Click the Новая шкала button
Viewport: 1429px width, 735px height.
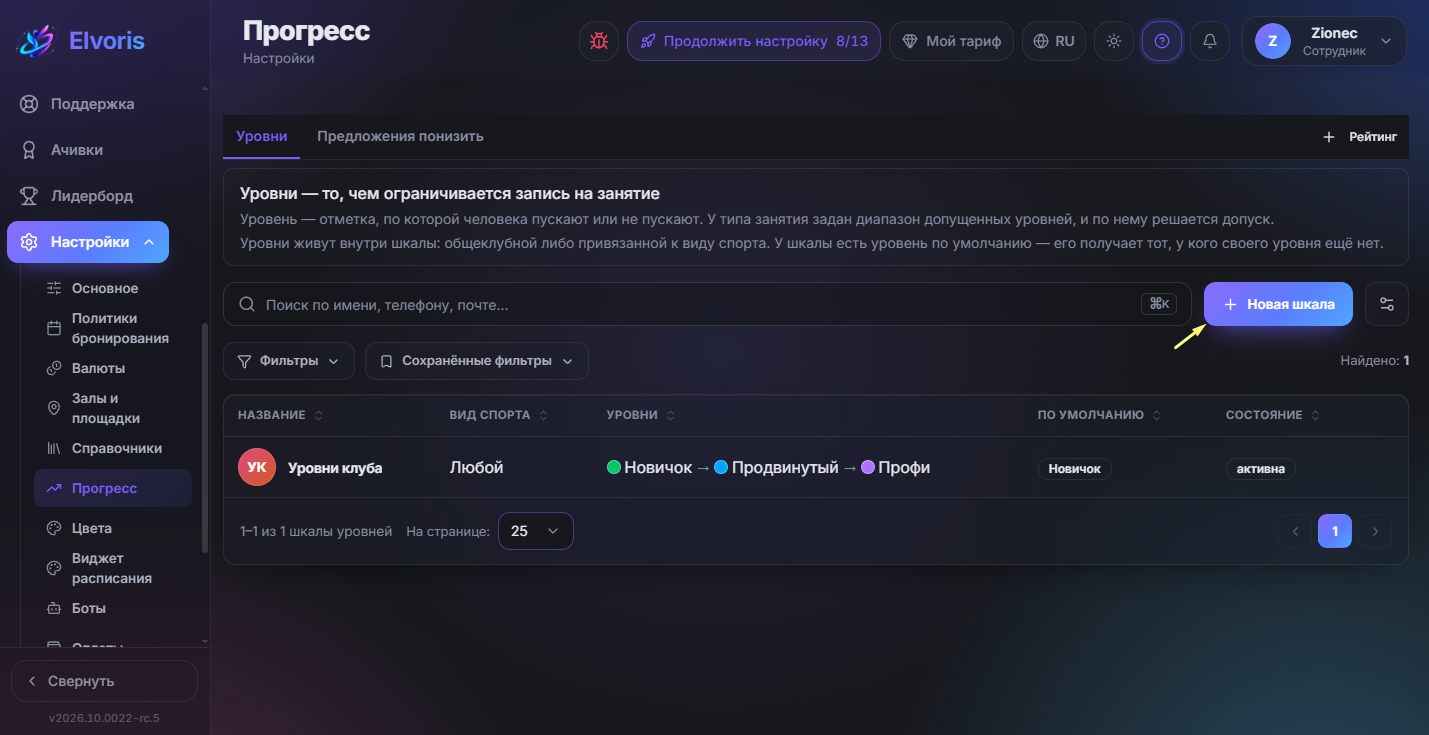pos(1278,304)
